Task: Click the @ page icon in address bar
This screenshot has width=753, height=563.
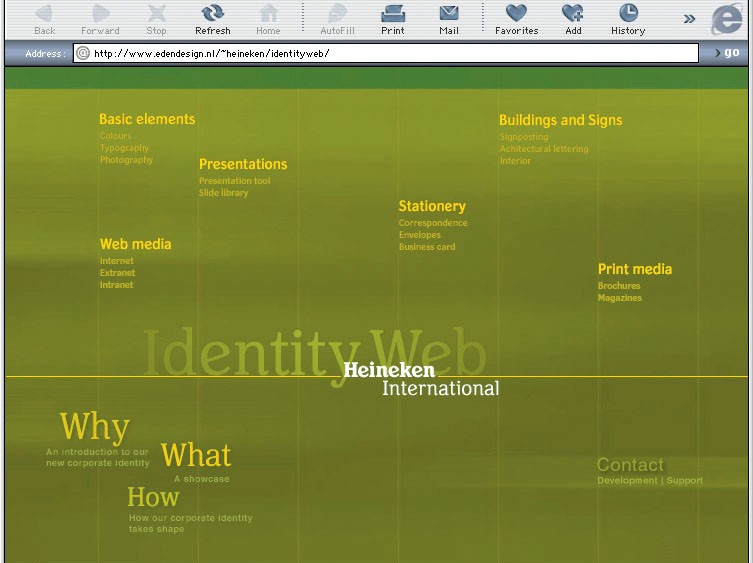Action: (83, 53)
